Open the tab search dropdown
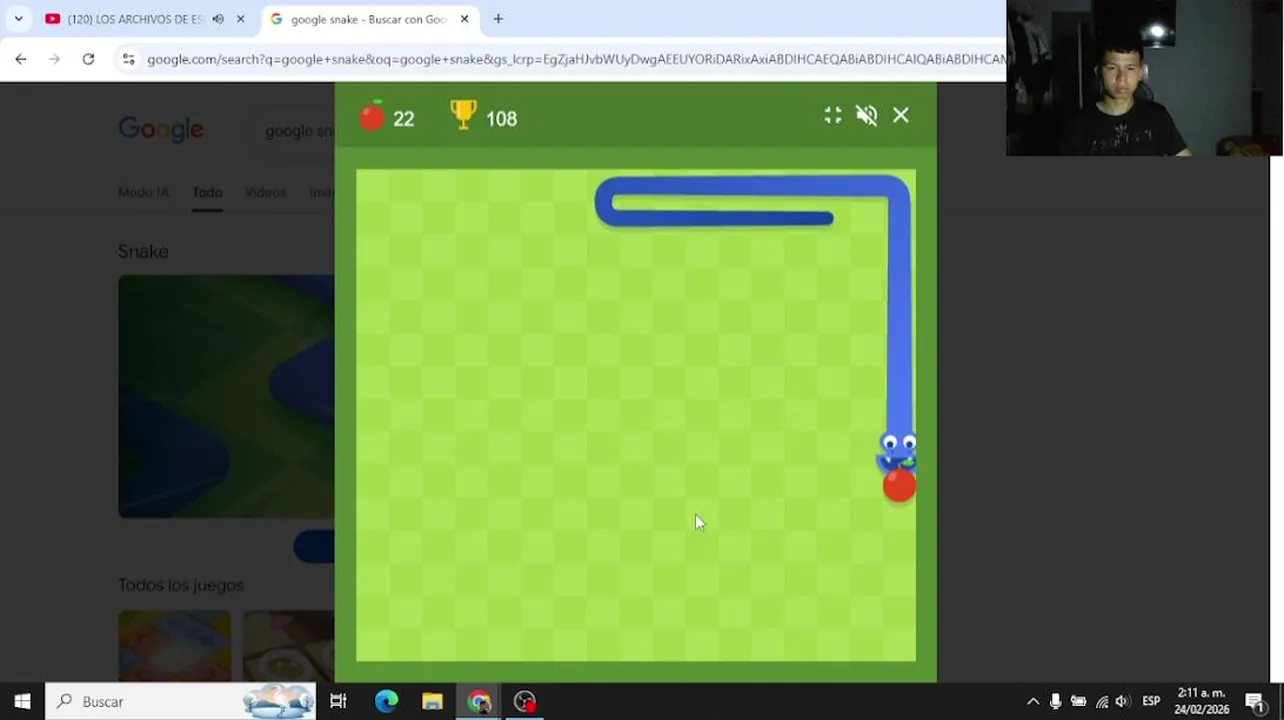 click(18, 19)
